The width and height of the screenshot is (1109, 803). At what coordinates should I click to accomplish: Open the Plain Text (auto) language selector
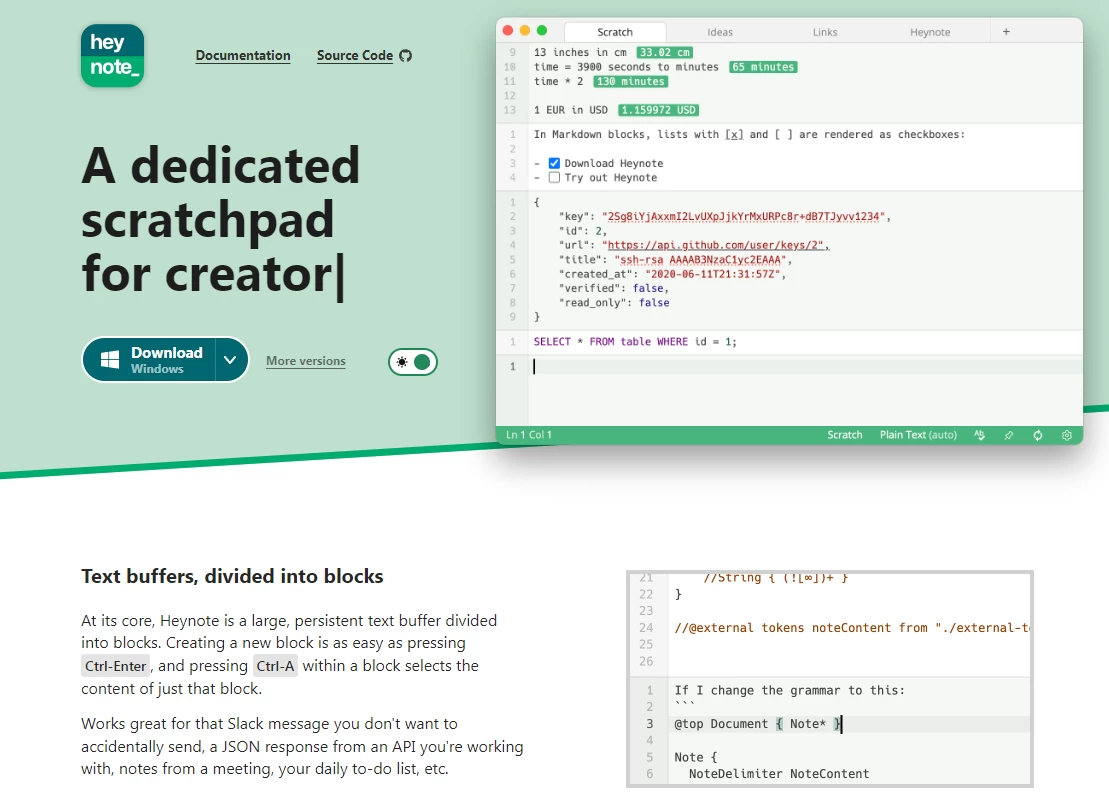[918, 435]
